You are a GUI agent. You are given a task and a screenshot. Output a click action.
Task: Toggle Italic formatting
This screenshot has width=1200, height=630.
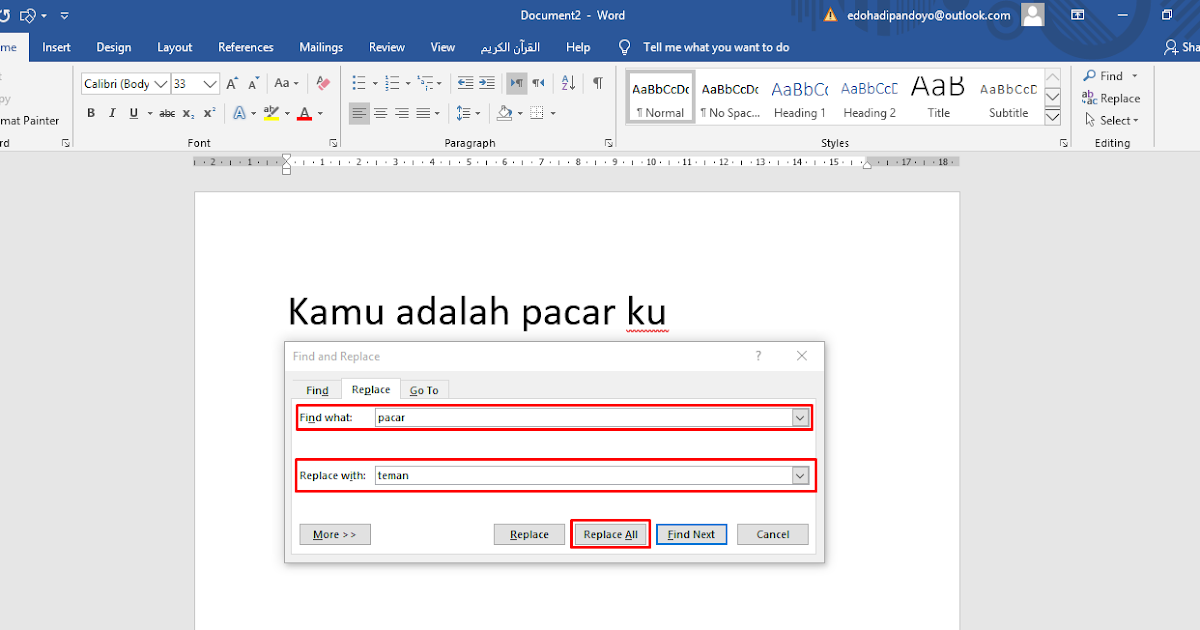pos(112,113)
